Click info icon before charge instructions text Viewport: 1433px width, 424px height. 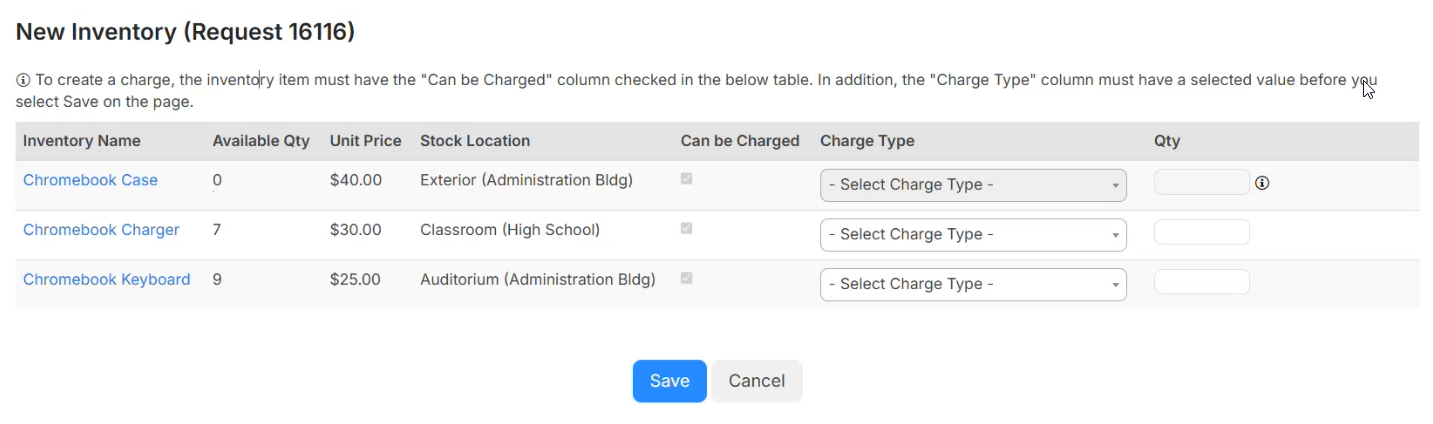pos(23,80)
